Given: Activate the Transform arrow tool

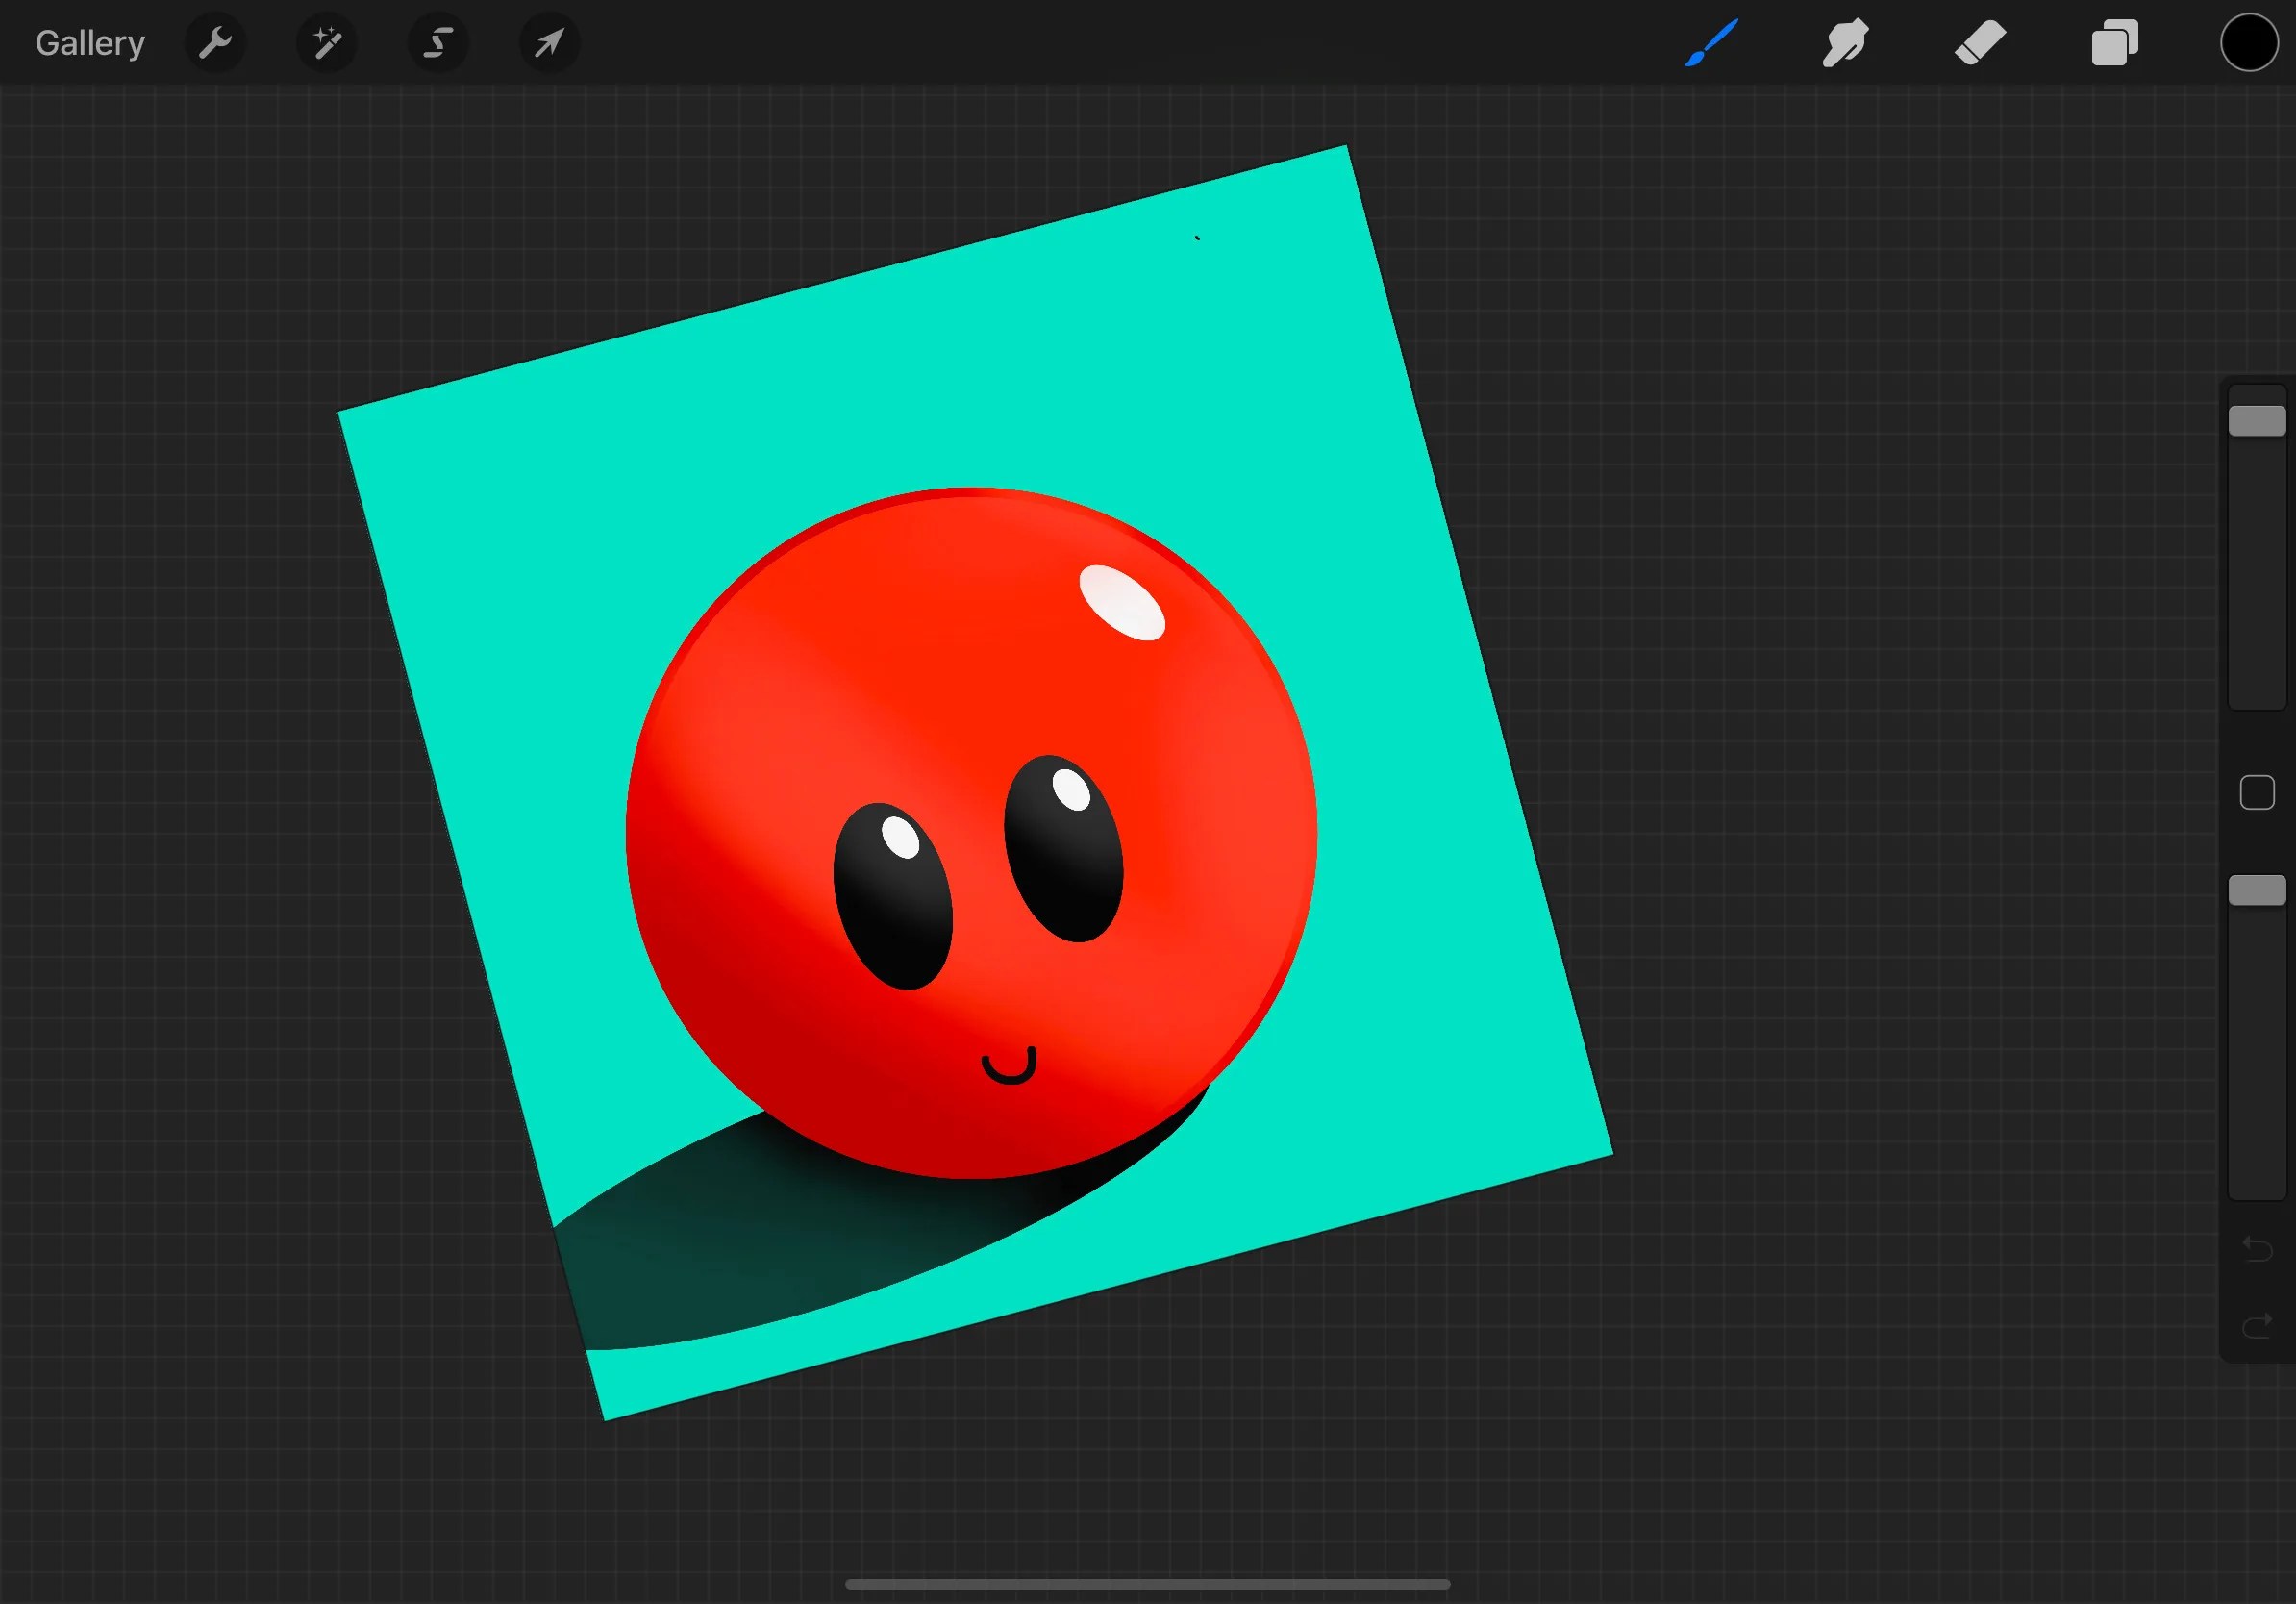Looking at the screenshot, I should (x=549, y=43).
